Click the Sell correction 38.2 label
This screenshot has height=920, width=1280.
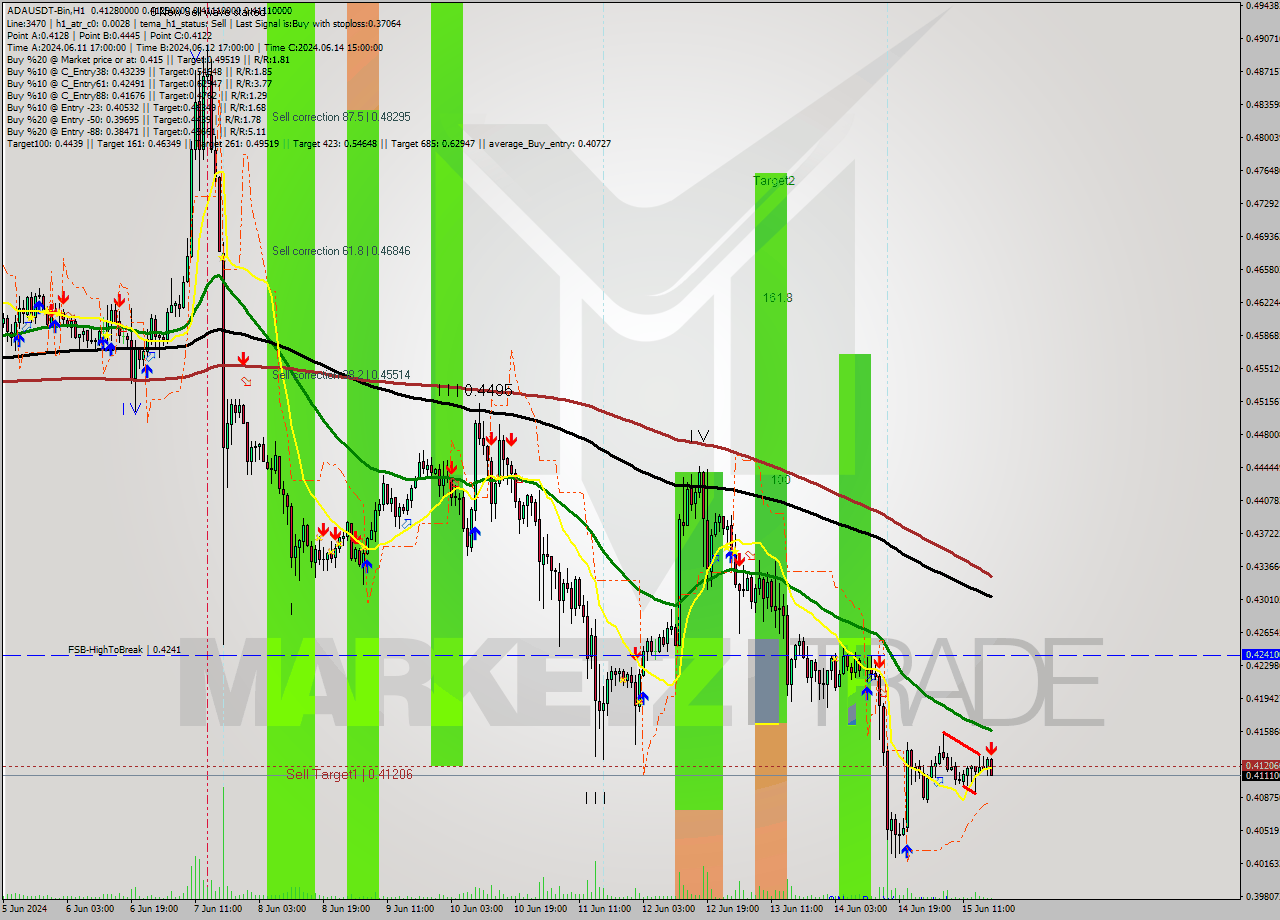click(341, 375)
